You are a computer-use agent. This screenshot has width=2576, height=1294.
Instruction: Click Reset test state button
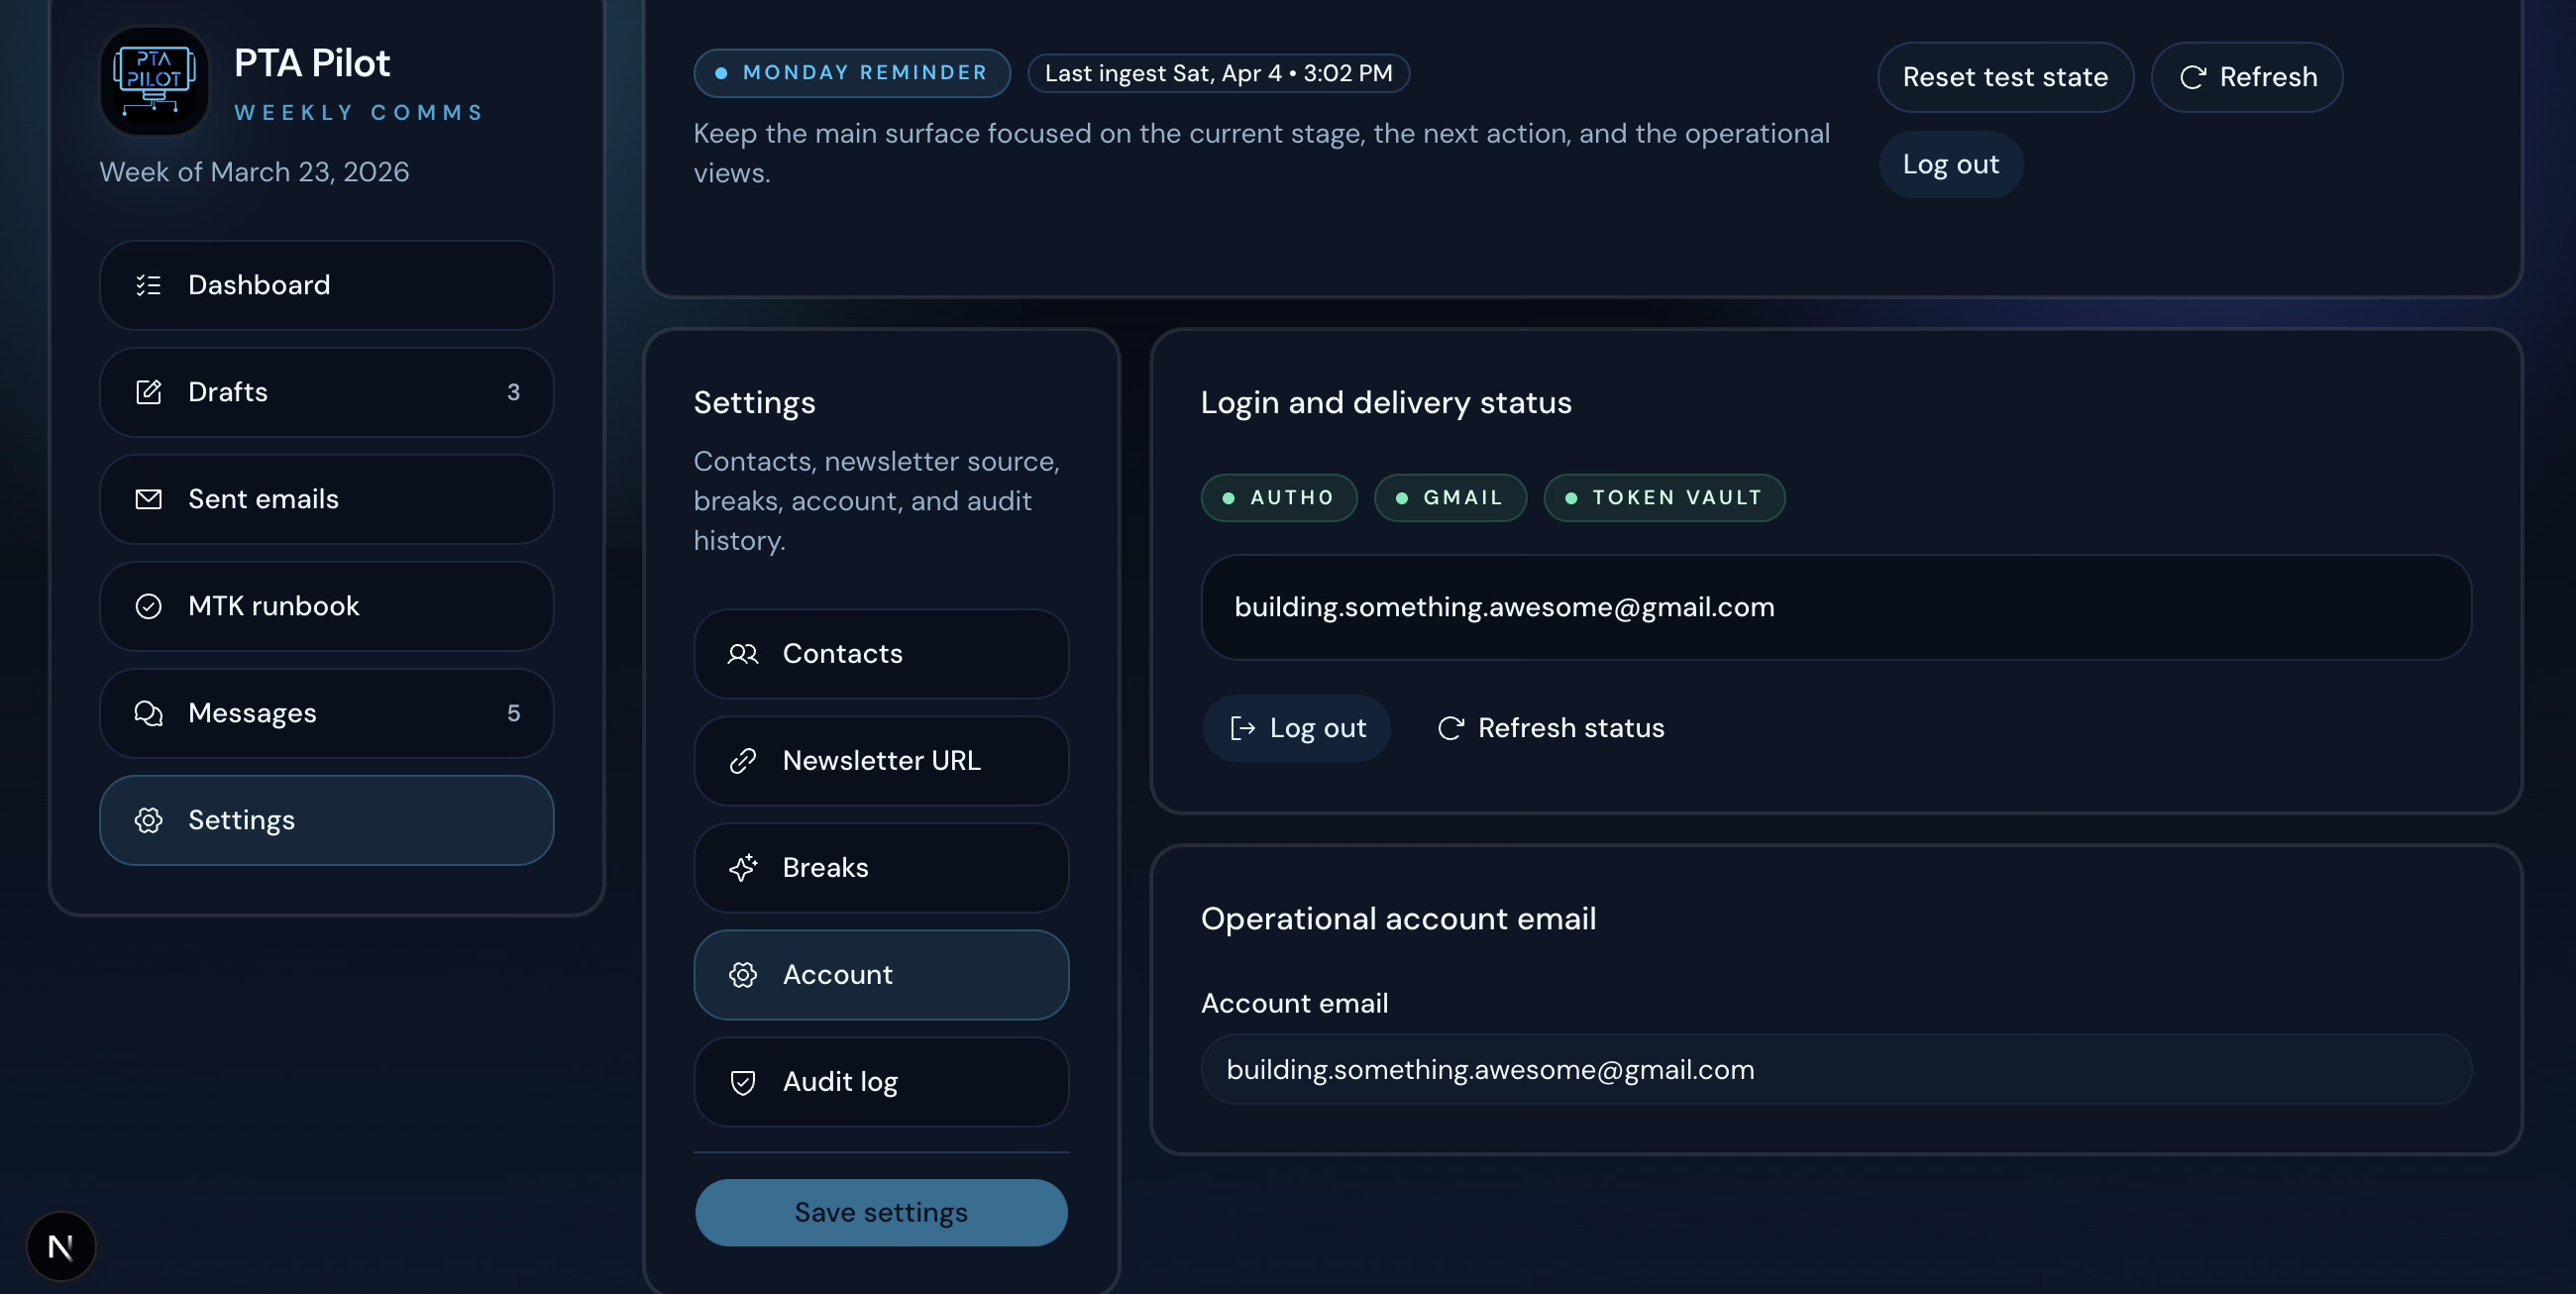pyautogui.click(x=2004, y=77)
